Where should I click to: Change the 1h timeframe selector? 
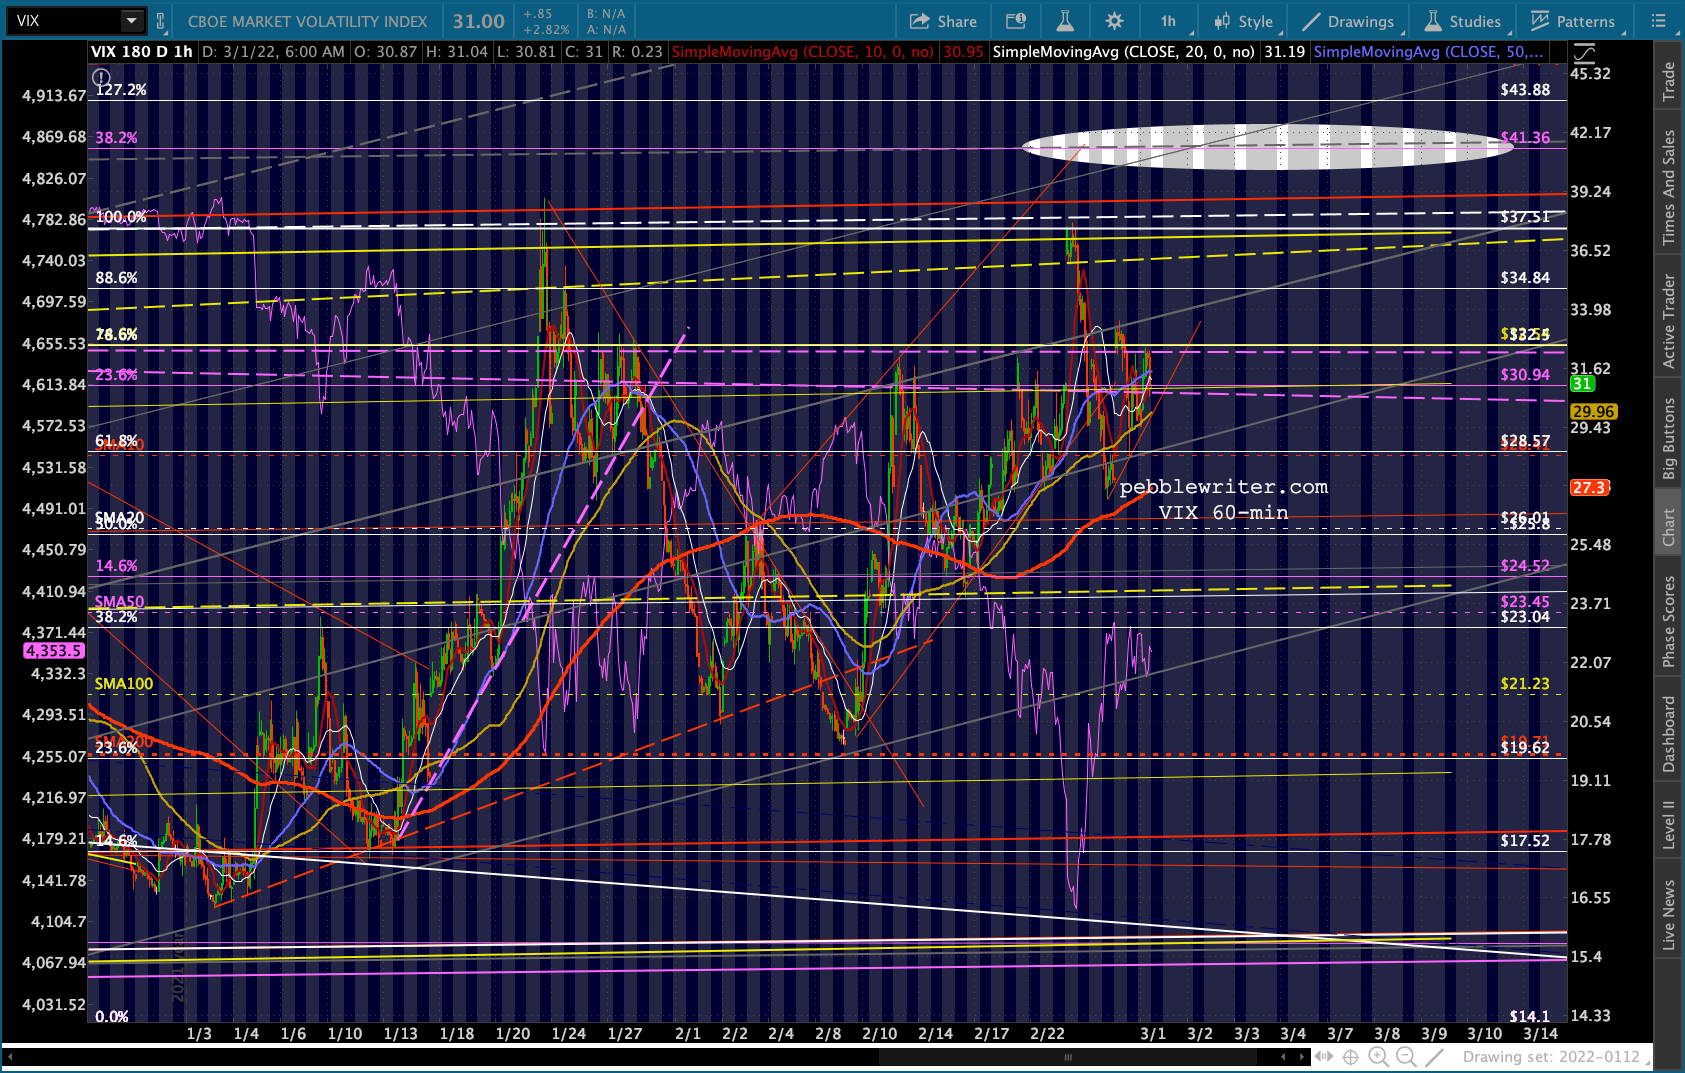click(x=1169, y=21)
